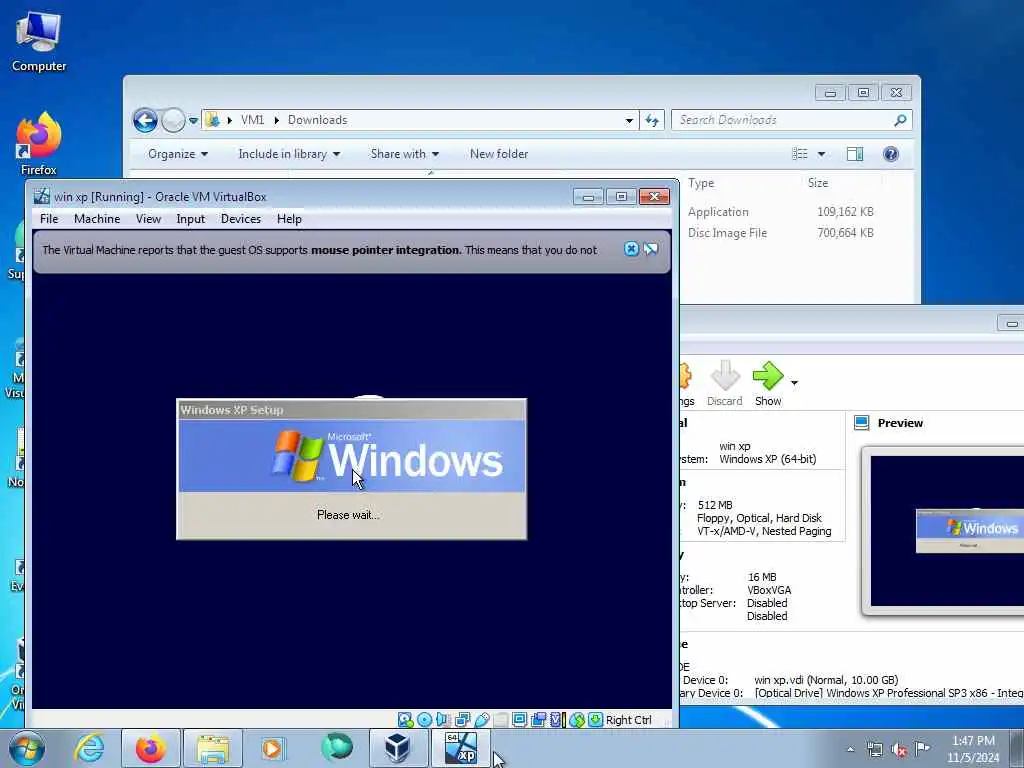Show hidden system tray icons arrow

point(850,749)
